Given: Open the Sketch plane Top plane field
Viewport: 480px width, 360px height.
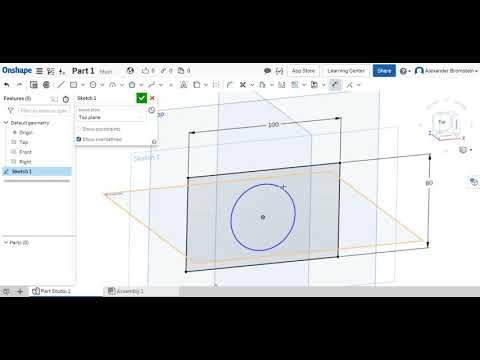Looking at the screenshot, I should coord(111,114).
